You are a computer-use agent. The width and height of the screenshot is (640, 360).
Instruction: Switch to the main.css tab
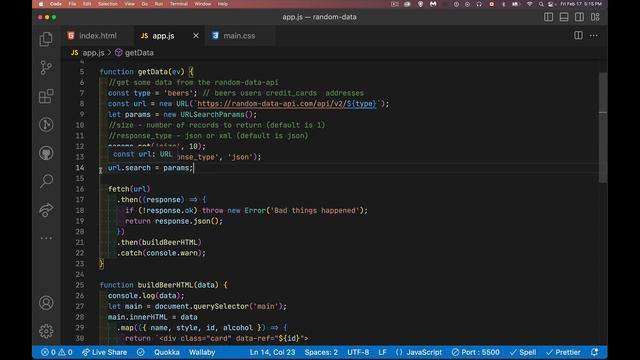pos(239,36)
